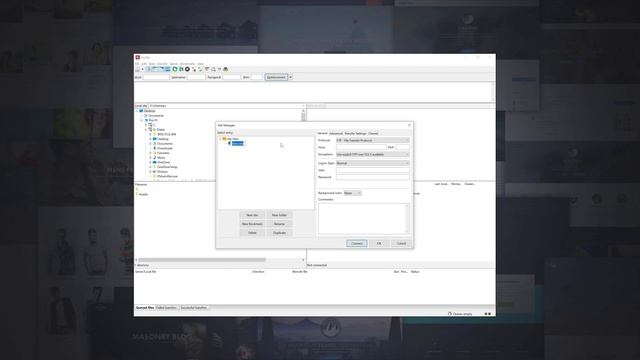The image size is (640, 360).
Task: Select the Queued files tab
Action: click(145, 308)
